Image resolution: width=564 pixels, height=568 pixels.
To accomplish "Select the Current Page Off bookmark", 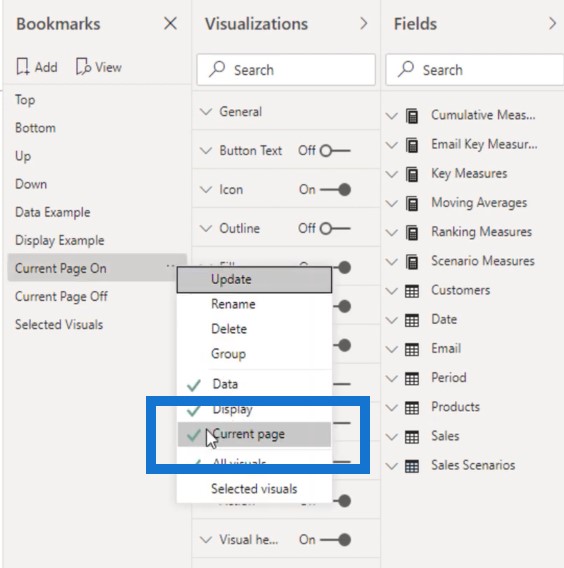I will [61, 296].
